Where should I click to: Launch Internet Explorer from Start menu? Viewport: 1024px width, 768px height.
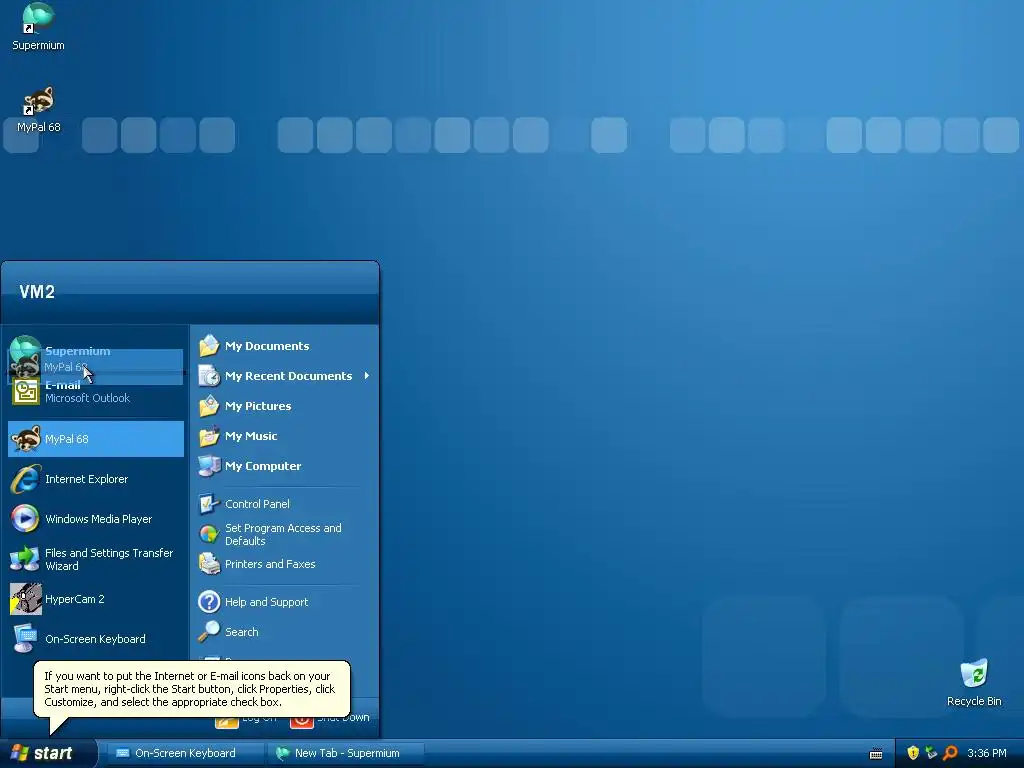tap(96, 479)
